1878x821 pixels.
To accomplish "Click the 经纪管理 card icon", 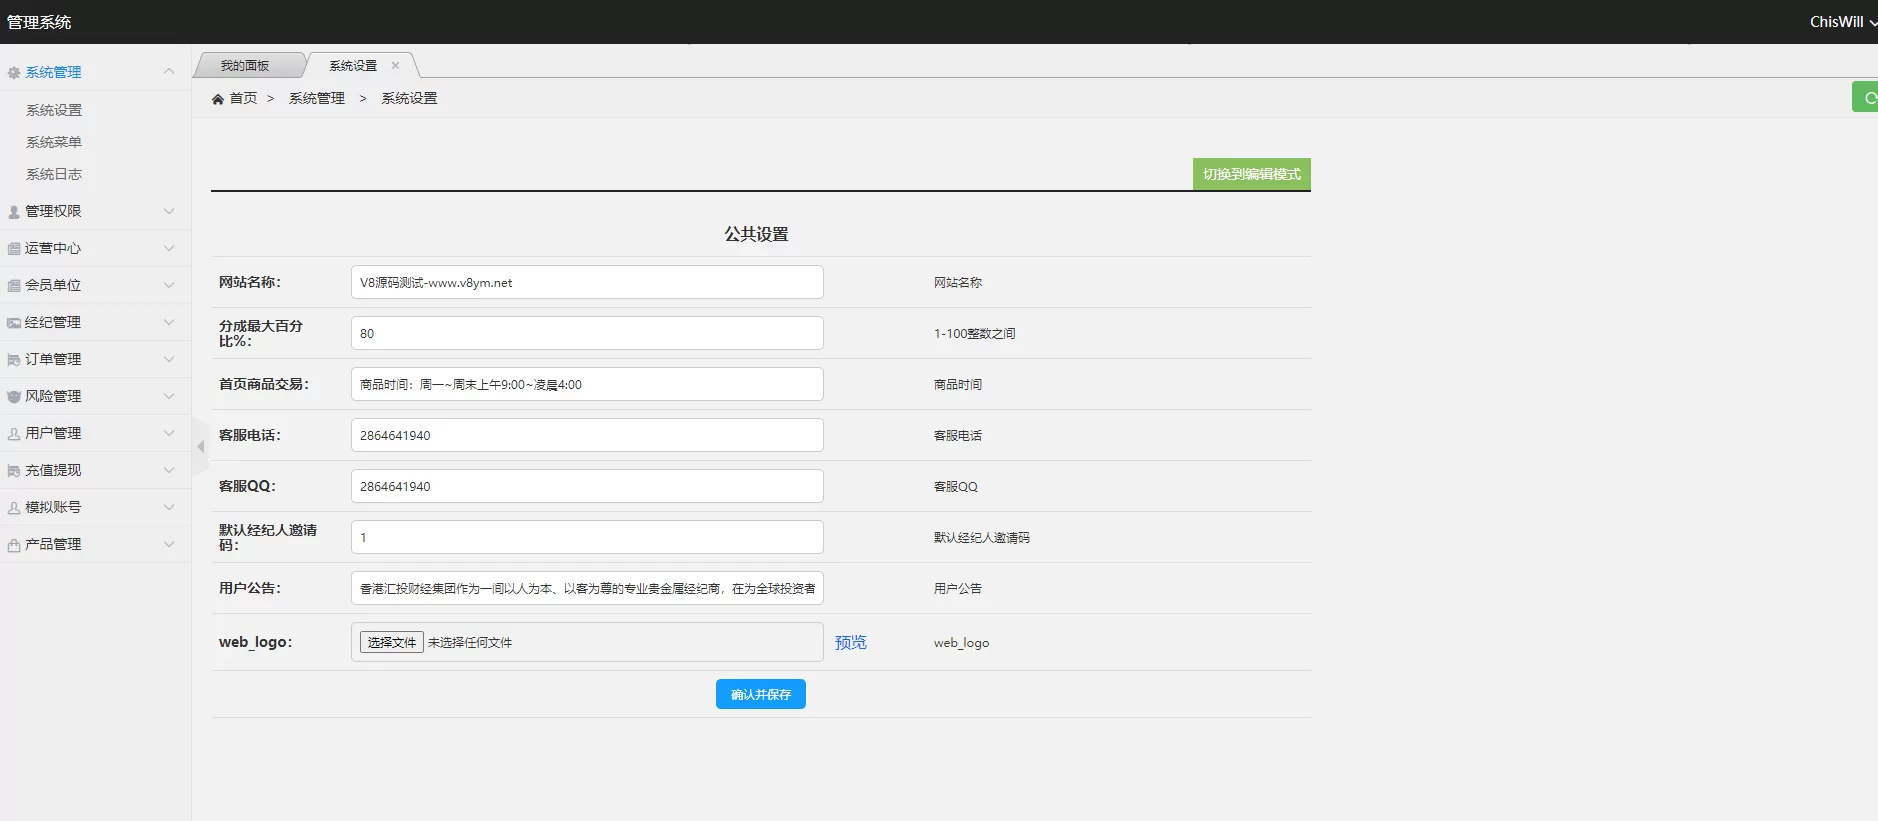I will (14, 323).
